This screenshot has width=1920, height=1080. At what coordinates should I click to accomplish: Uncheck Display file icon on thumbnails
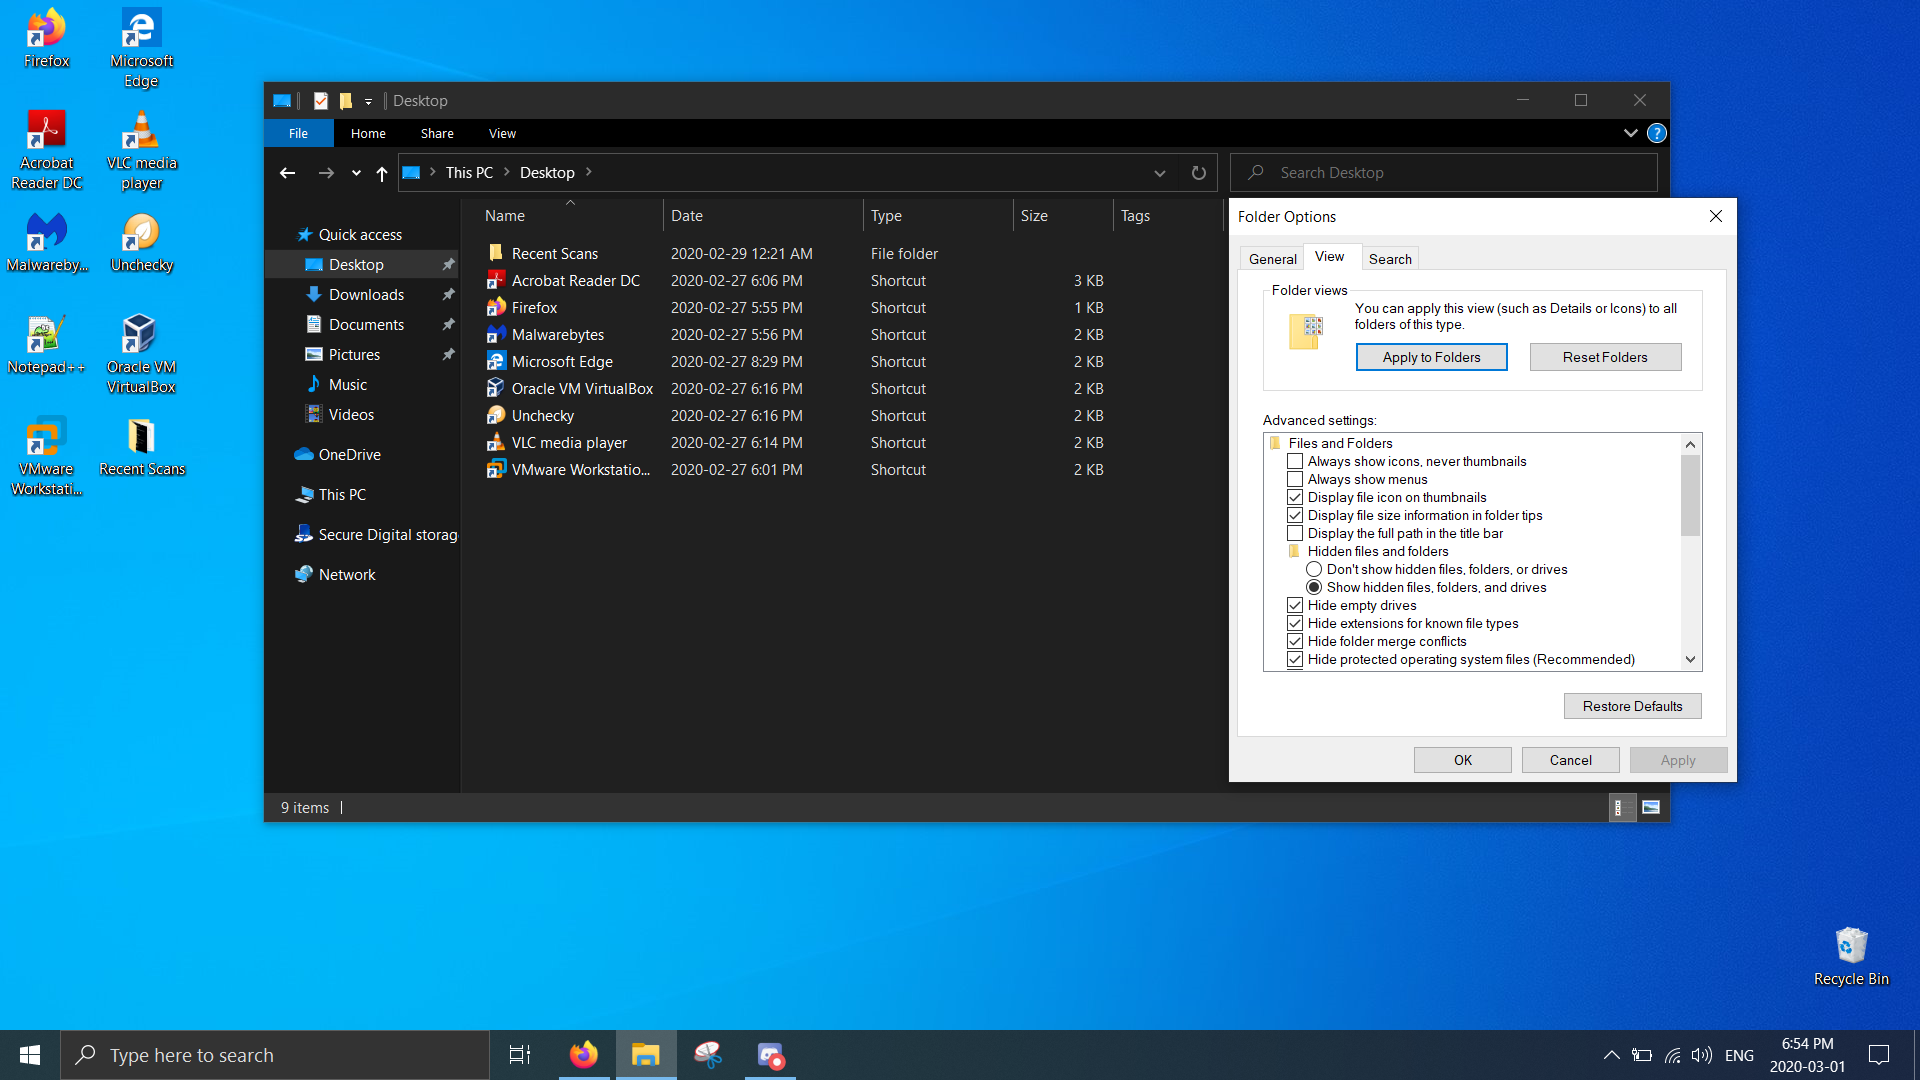(1295, 497)
